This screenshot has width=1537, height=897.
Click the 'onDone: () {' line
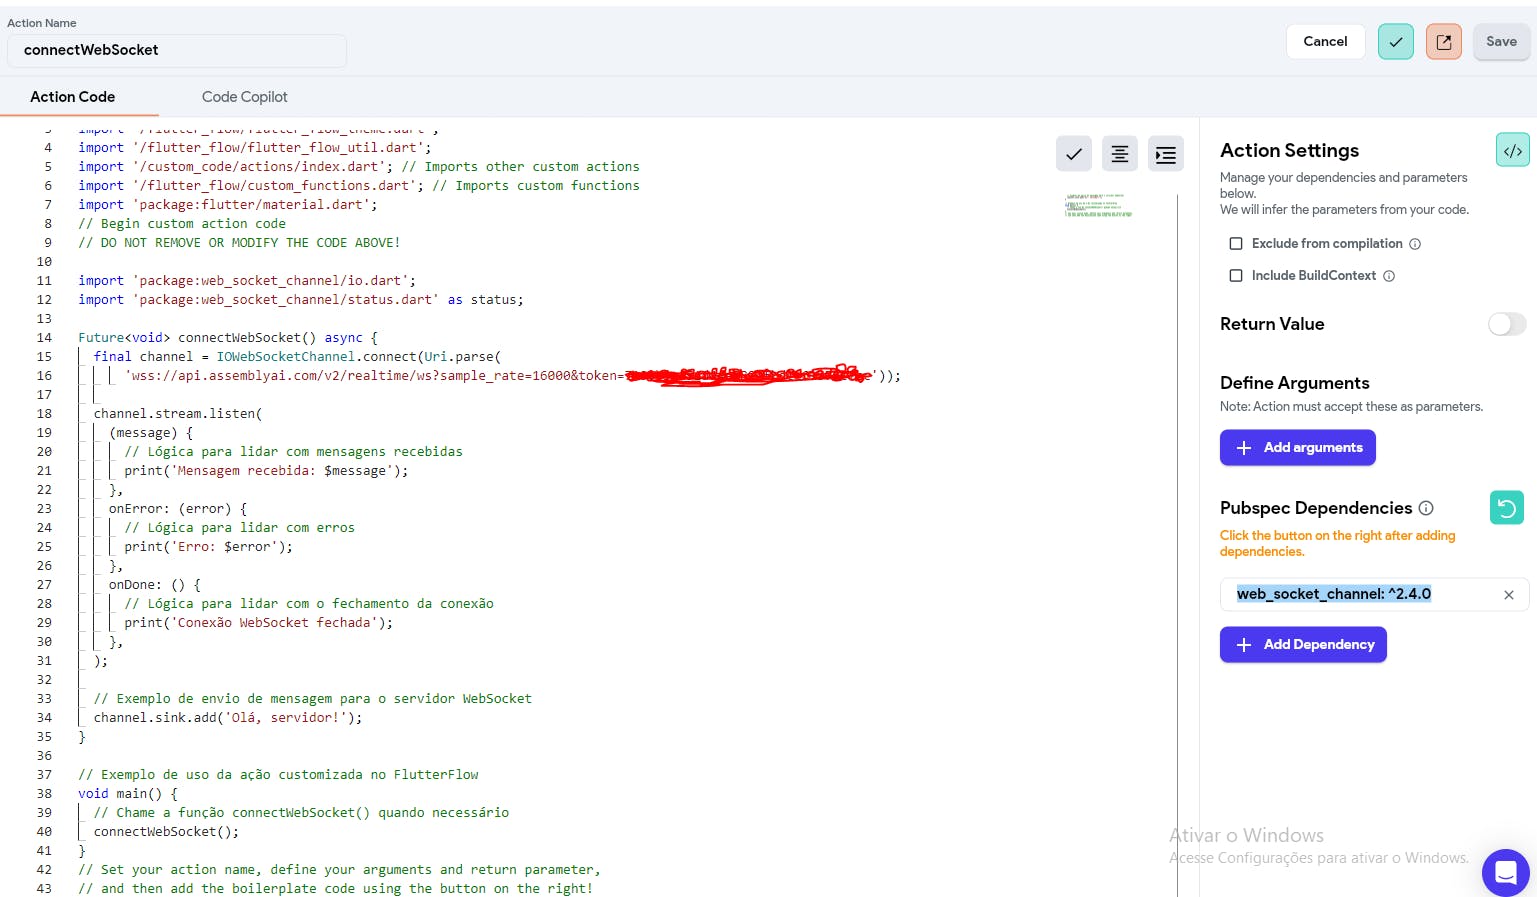(155, 585)
